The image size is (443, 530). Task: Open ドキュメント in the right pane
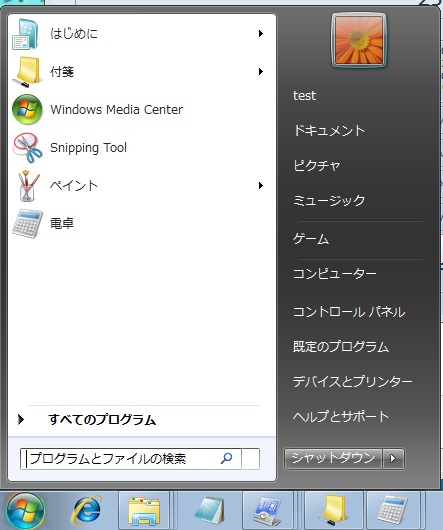(329, 130)
